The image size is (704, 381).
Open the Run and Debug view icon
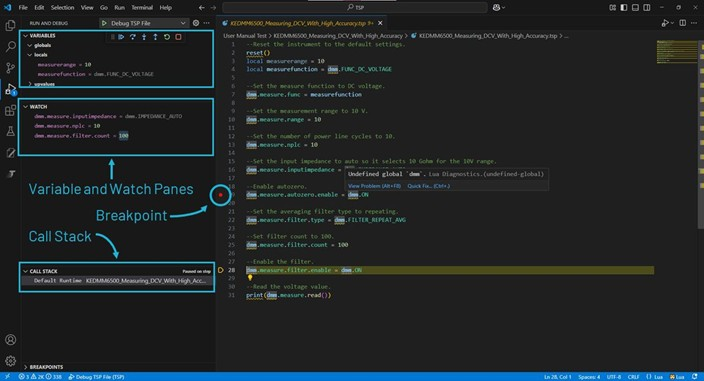pyautogui.click(x=10, y=89)
